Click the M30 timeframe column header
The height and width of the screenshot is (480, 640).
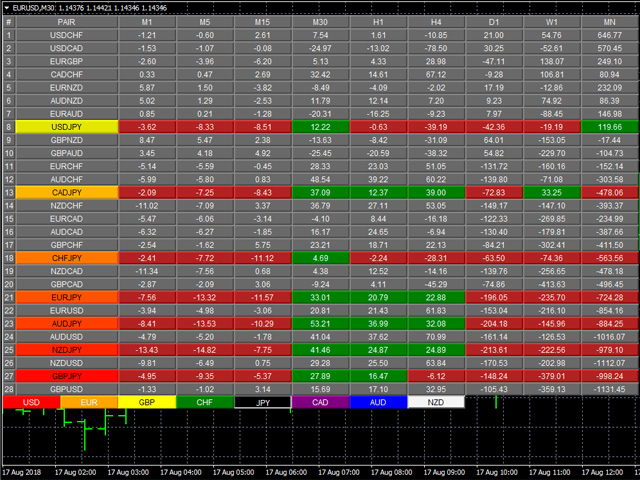[x=320, y=21]
